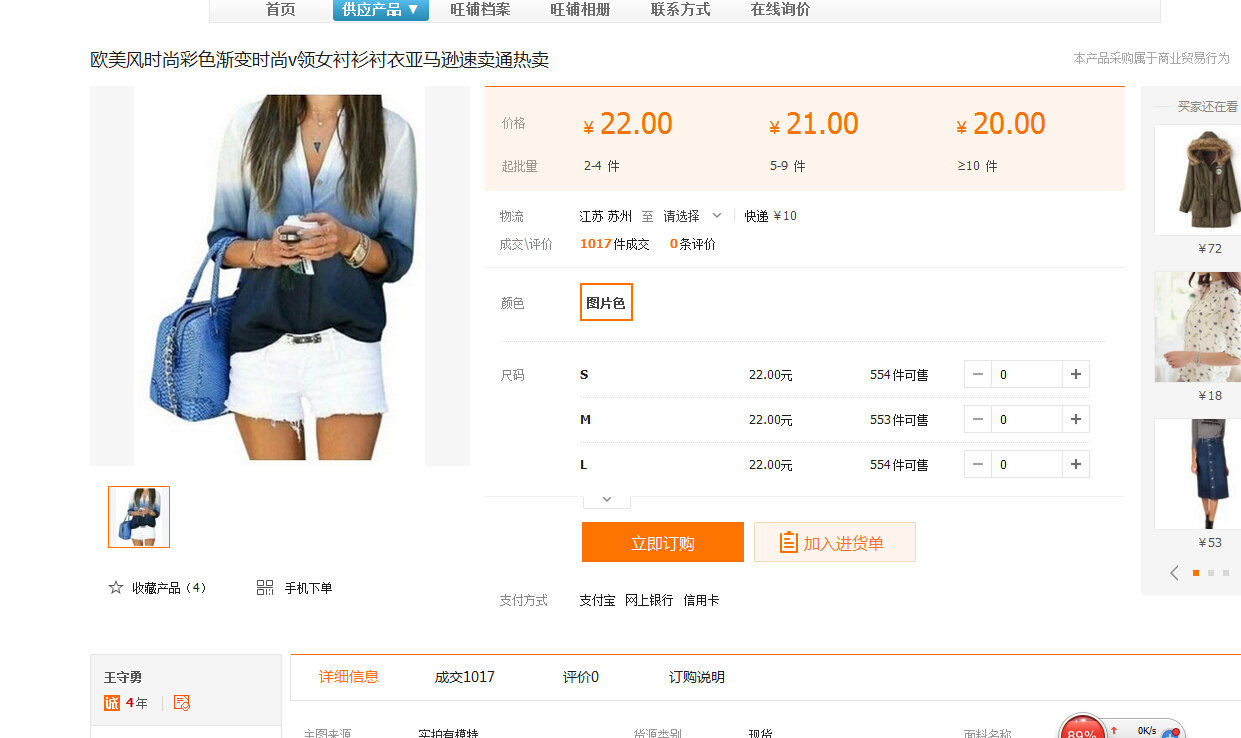The height and width of the screenshot is (738, 1241).
Task: Select the product thumbnail below main image
Action: point(139,517)
